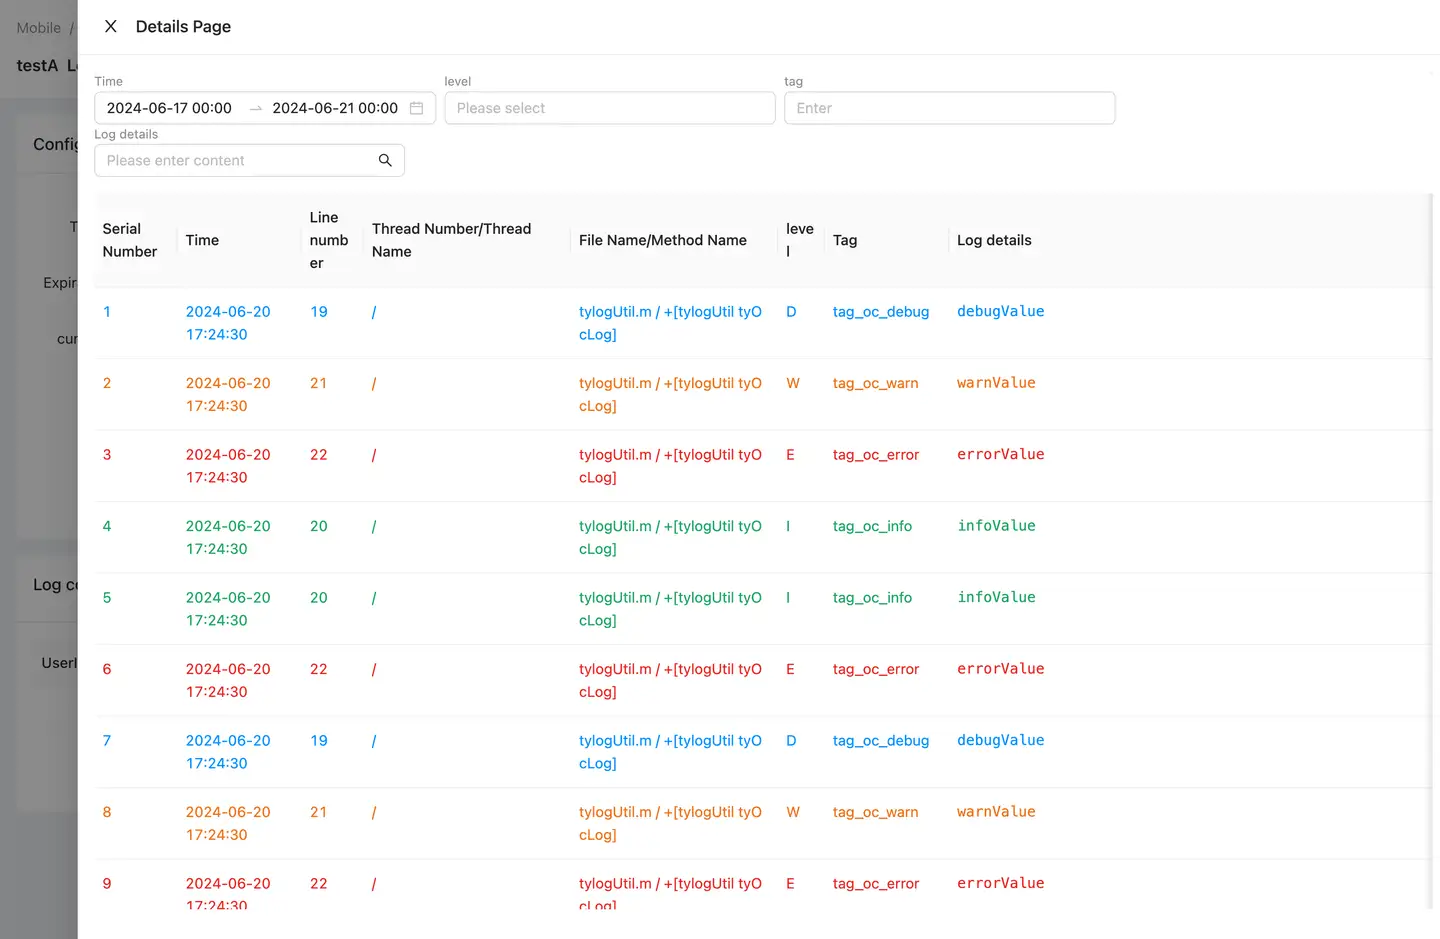
Task: Click line number 21 in row 2
Action: pyautogui.click(x=319, y=383)
